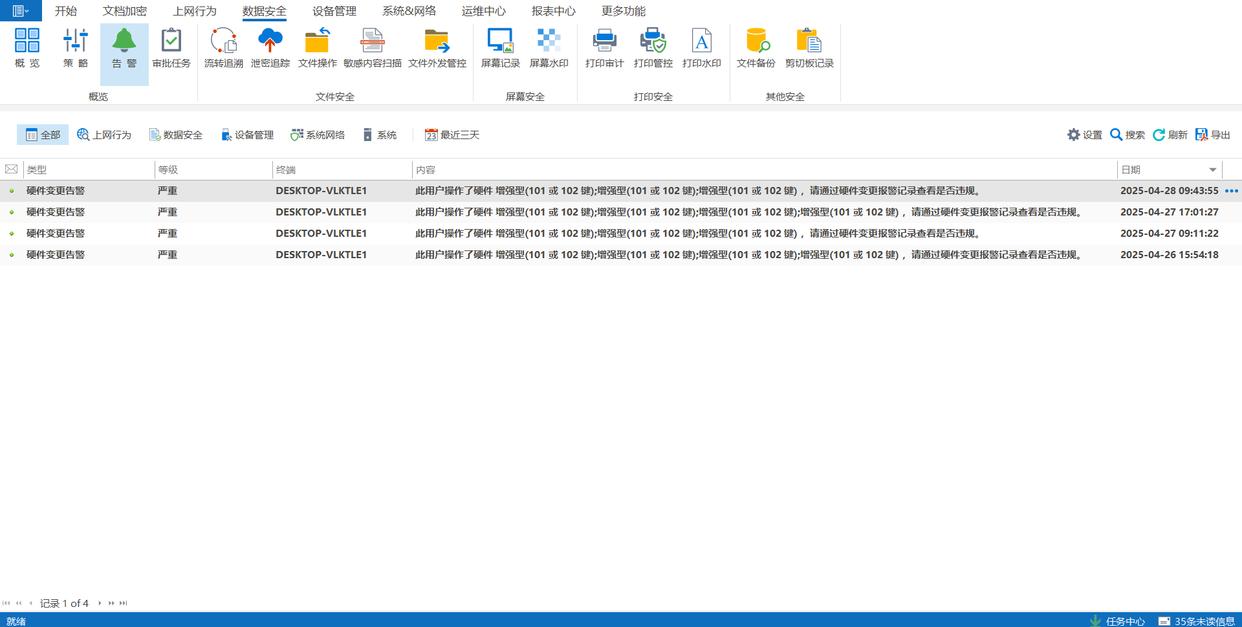Open 文件备份 file backup

click(756, 49)
